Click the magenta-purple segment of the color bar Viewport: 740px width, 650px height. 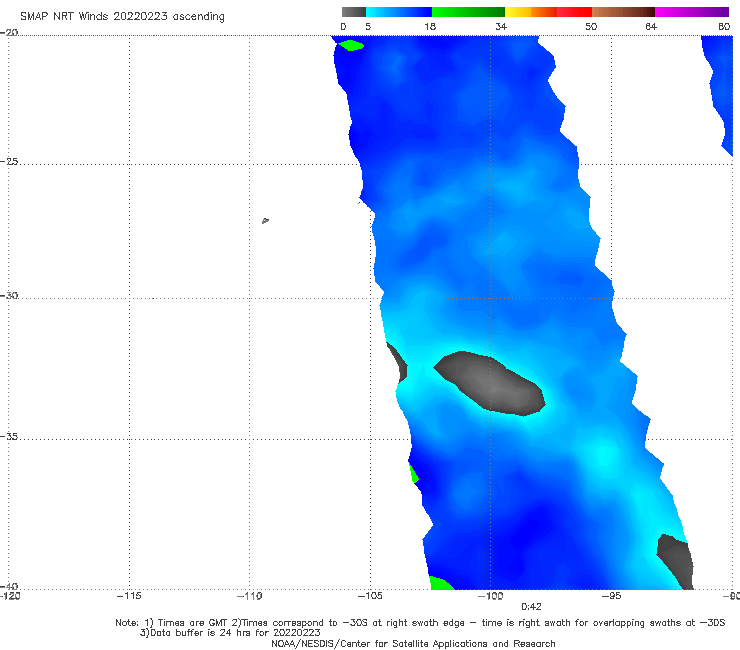pyautogui.click(x=692, y=12)
